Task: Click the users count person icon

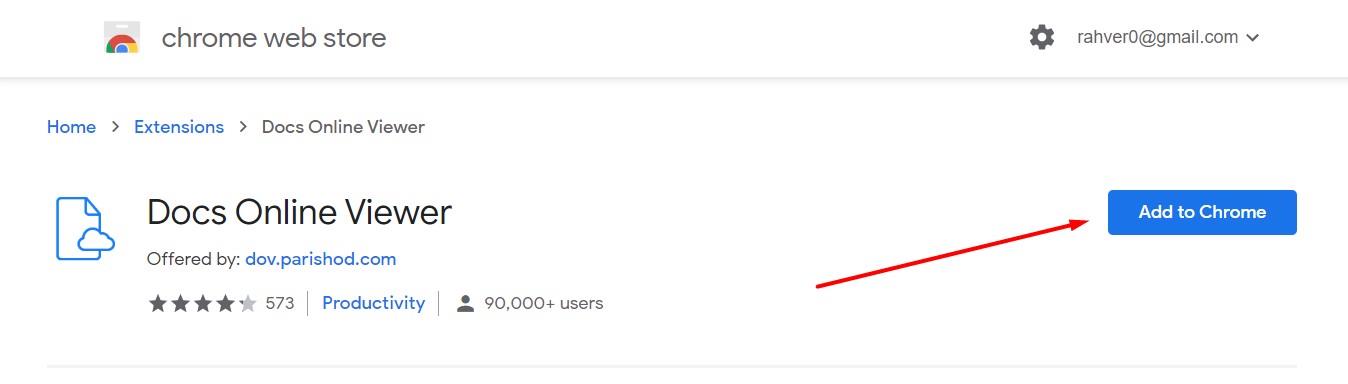Action: (465, 303)
